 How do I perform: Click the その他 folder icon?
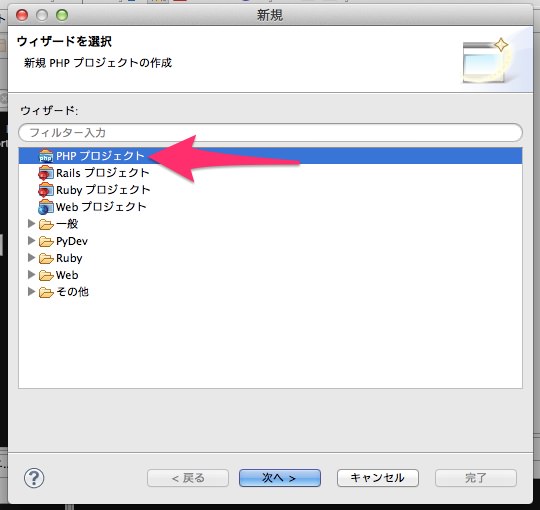coord(46,292)
